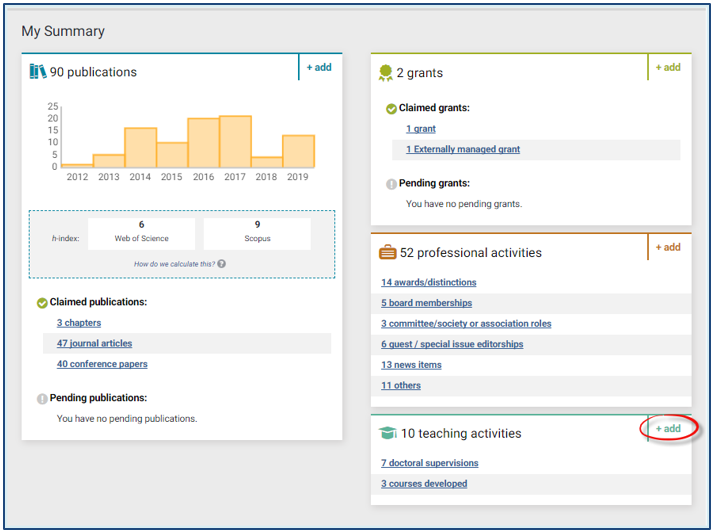
Task: View the 1 Externally managed grant
Action: click(463, 149)
